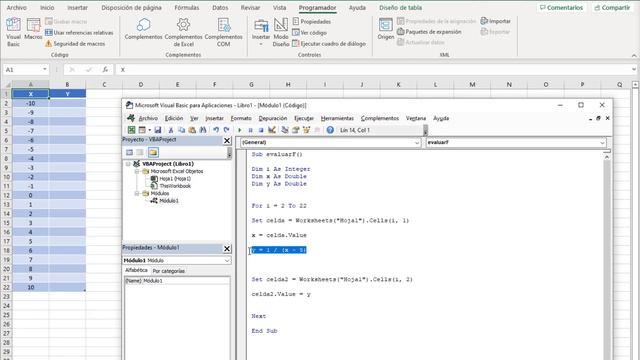This screenshot has width=640, height=360.
Task: Click the Compartir button
Action: [x=612, y=8]
